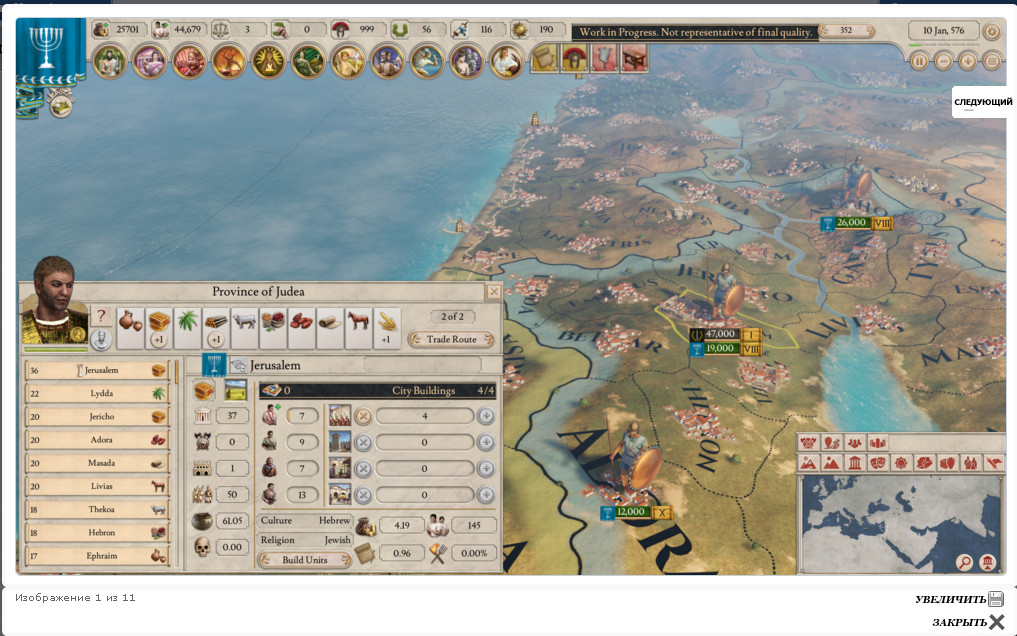Click the governor portrait thumbnail
Viewport: 1017px width, 636px height.
click(x=55, y=301)
